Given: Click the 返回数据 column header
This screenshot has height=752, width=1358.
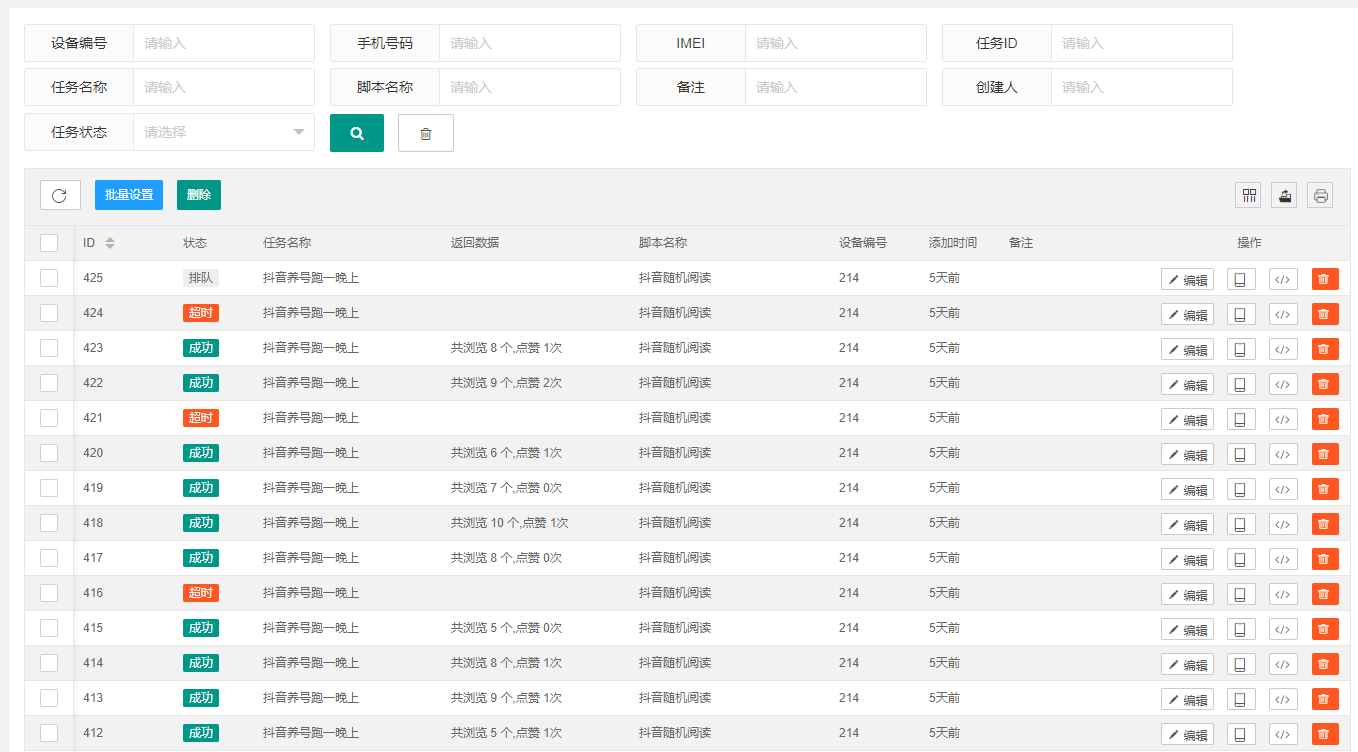Looking at the screenshot, I should (475, 243).
